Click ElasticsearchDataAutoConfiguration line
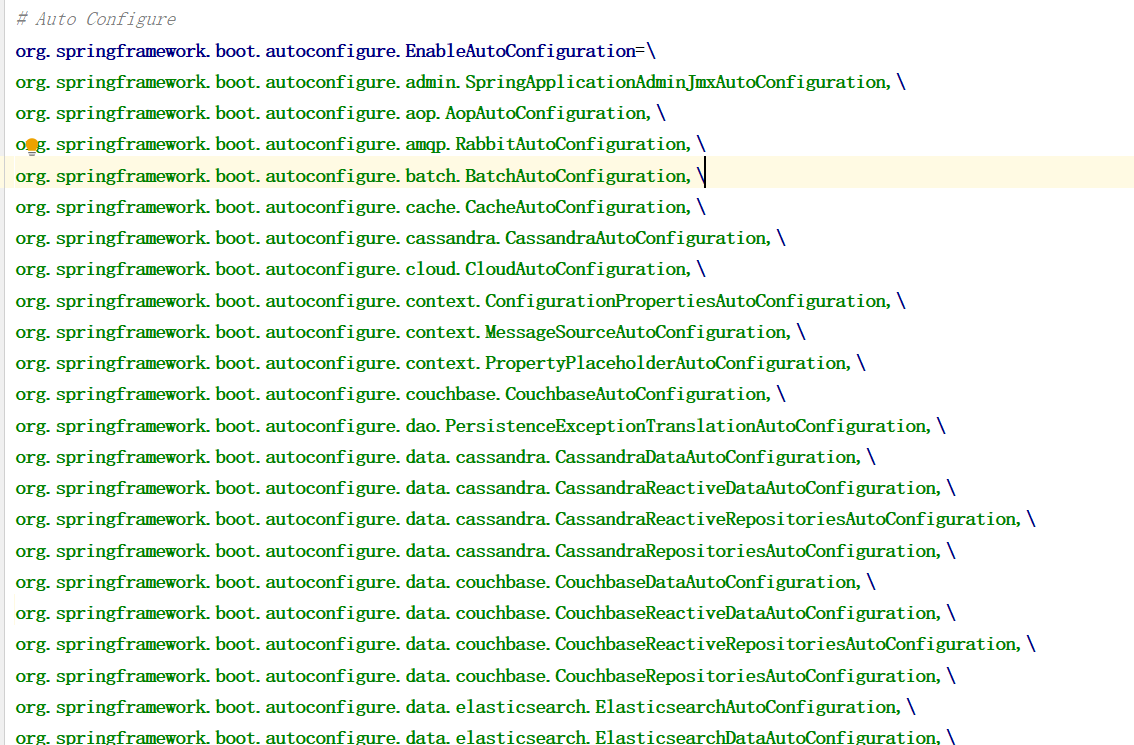This screenshot has width=1134, height=745. coord(485,737)
